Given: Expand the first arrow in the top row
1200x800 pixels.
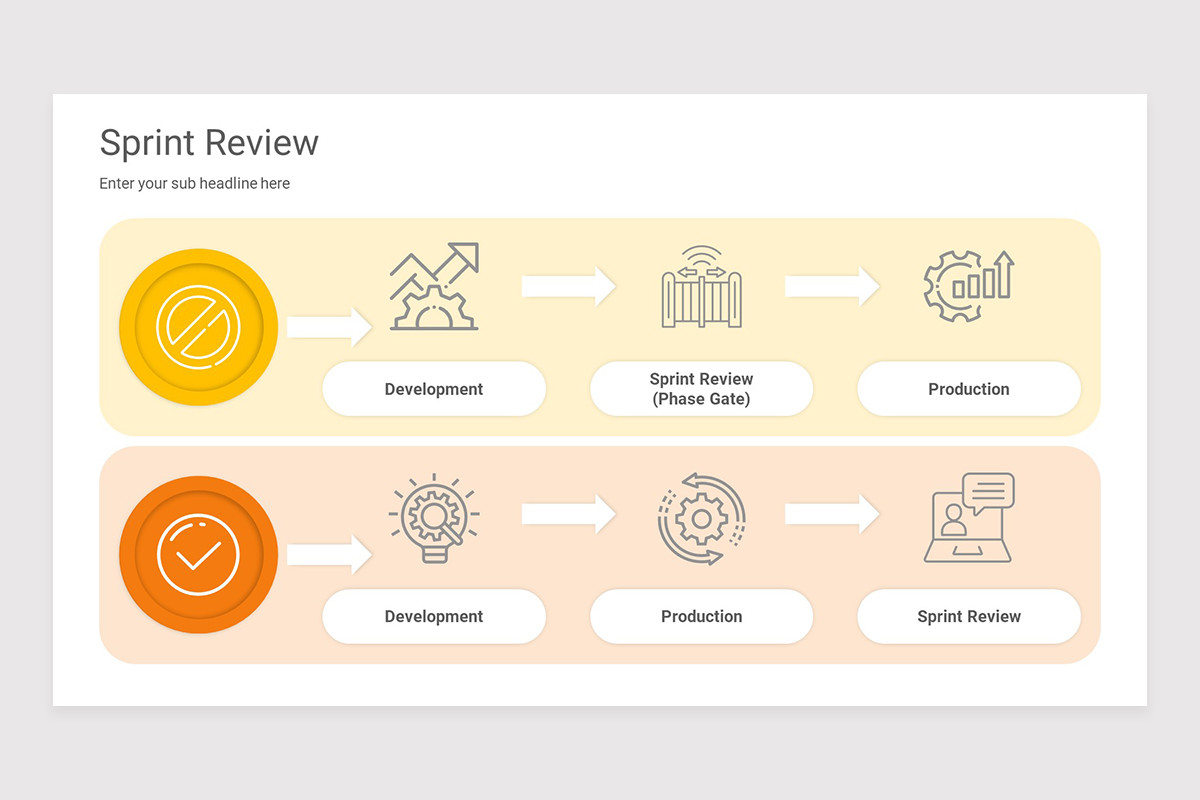Looking at the screenshot, I should click(330, 326).
